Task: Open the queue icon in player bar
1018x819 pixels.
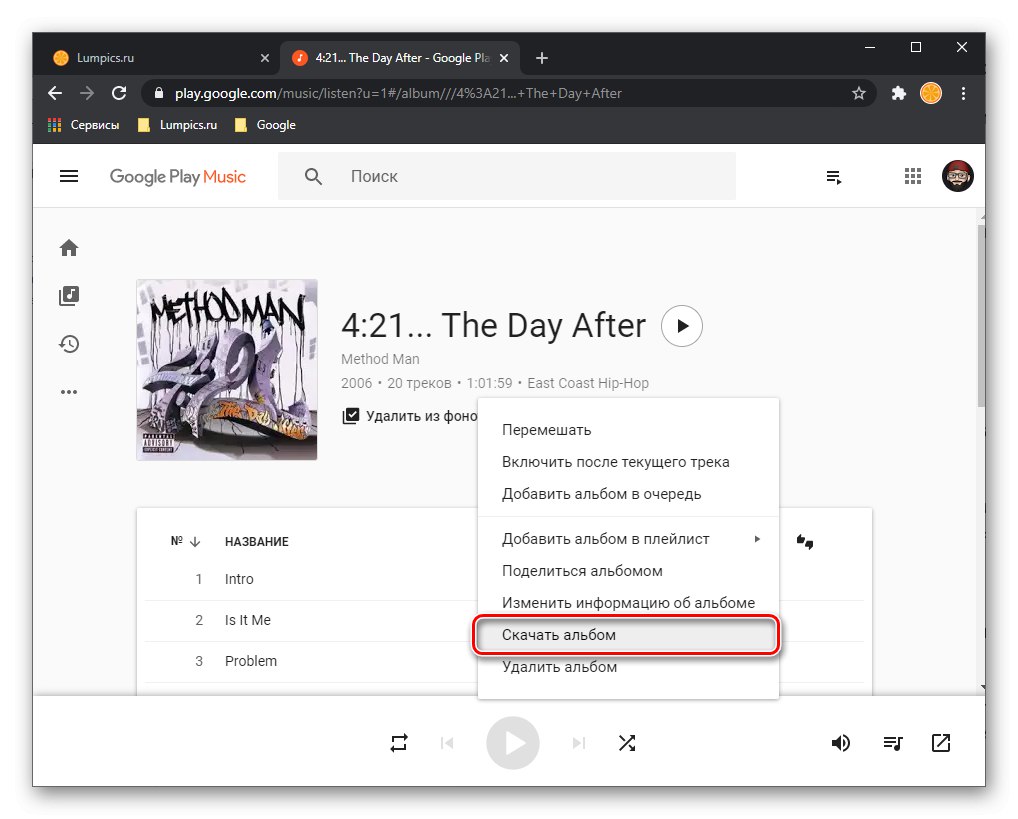Action: (893, 743)
